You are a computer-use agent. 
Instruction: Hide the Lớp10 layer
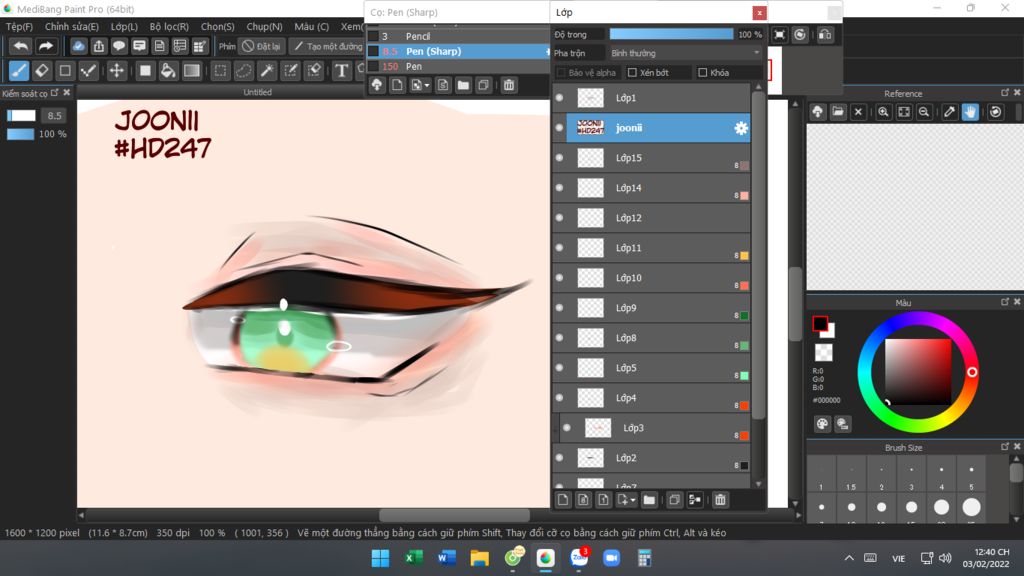[x=560, y=278]
